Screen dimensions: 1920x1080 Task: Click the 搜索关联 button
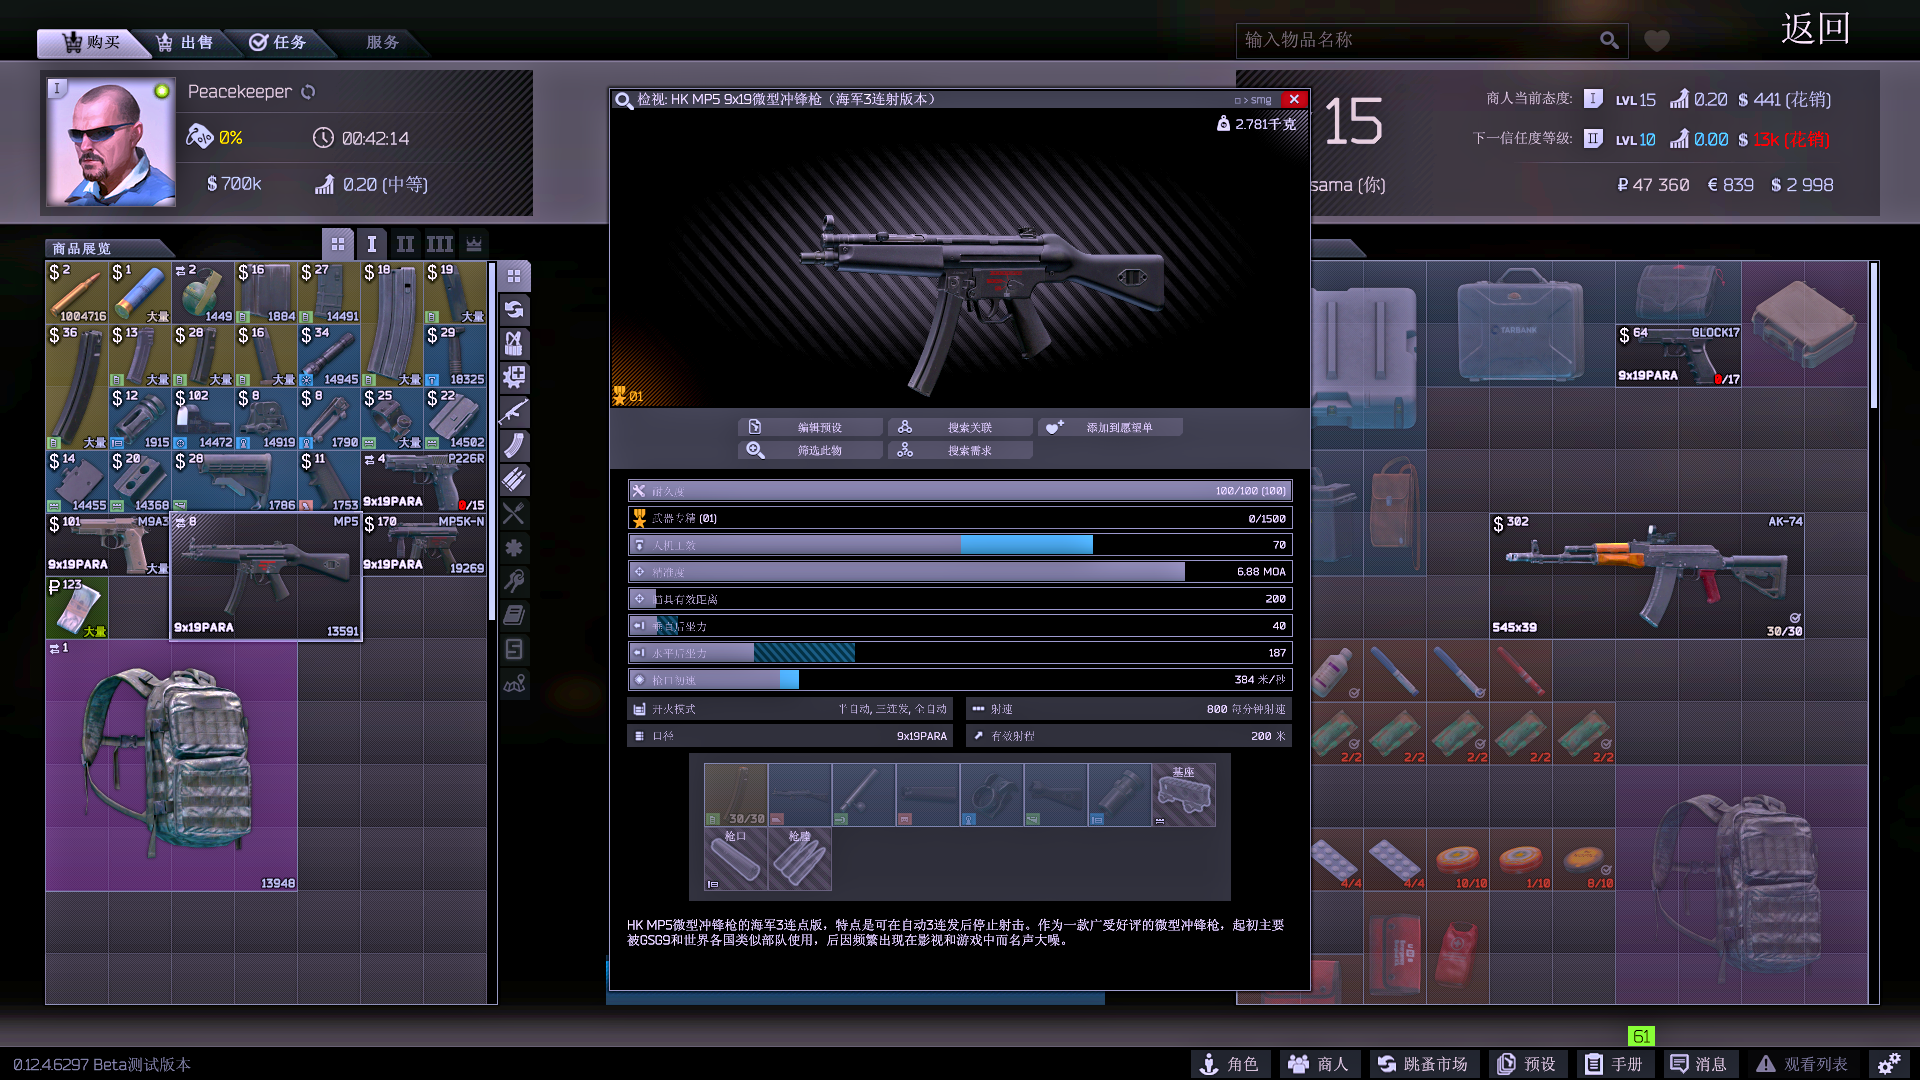960,427
